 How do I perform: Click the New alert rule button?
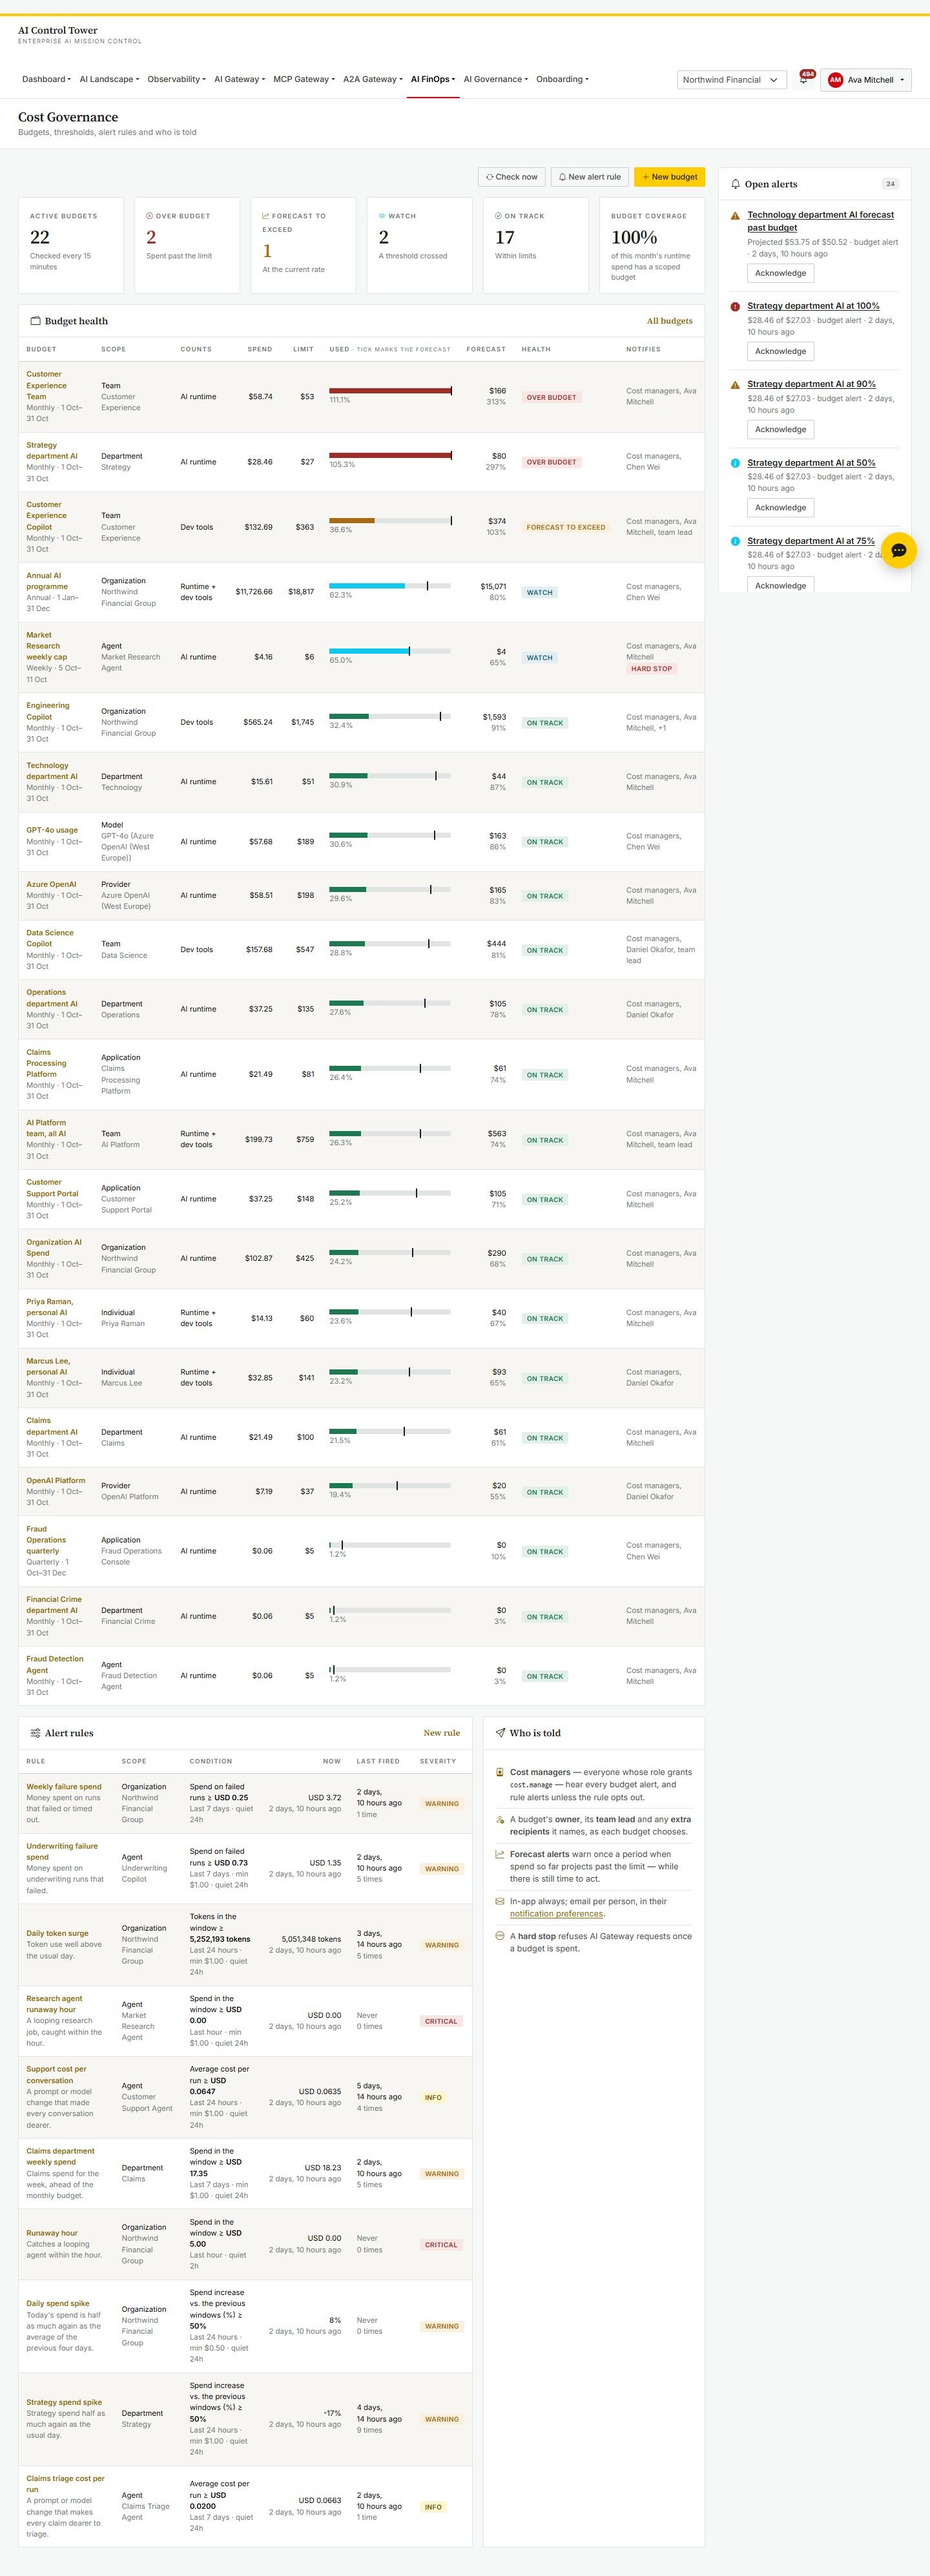point(589,177)
